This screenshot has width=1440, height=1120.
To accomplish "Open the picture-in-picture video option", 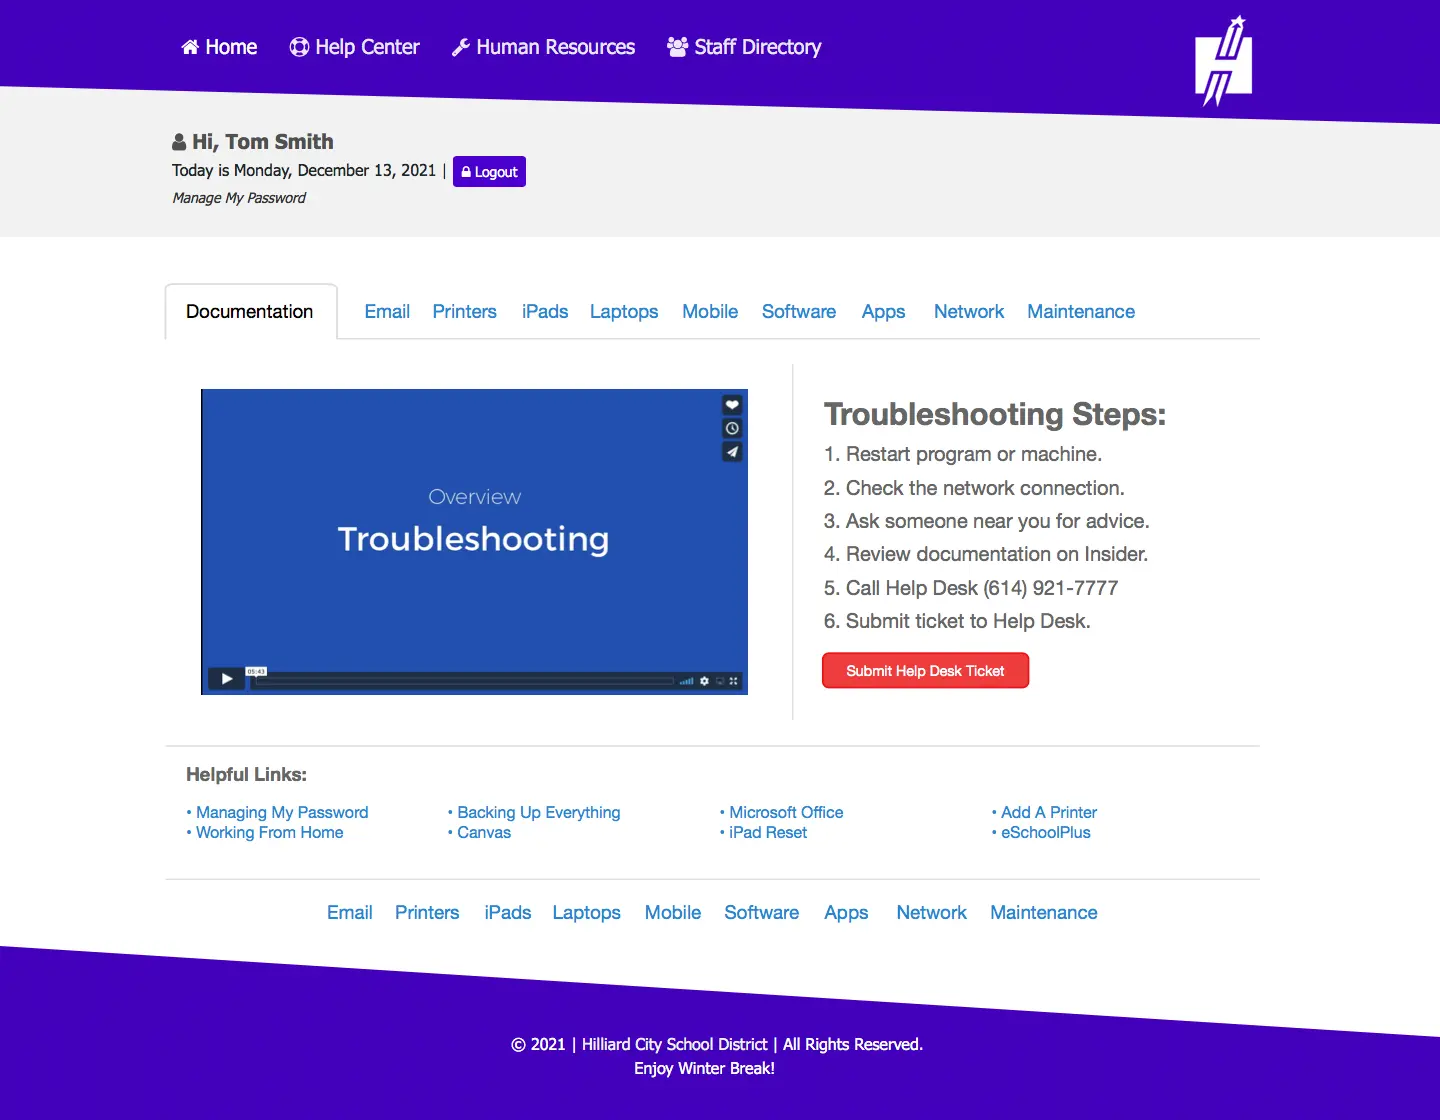I will click(x=719, y=681).
